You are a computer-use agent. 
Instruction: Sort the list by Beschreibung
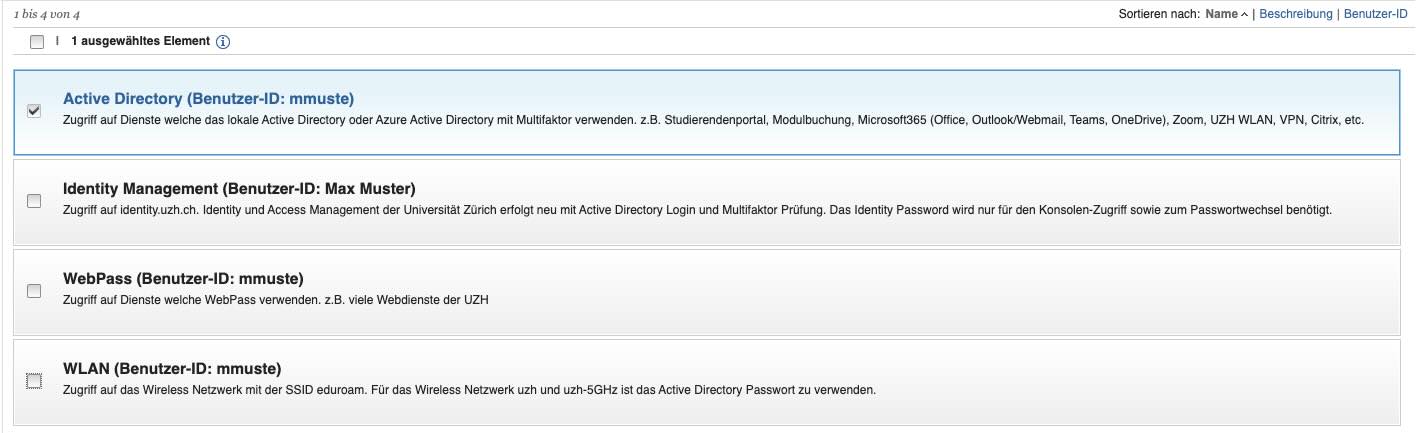(x=1295, y=14)
